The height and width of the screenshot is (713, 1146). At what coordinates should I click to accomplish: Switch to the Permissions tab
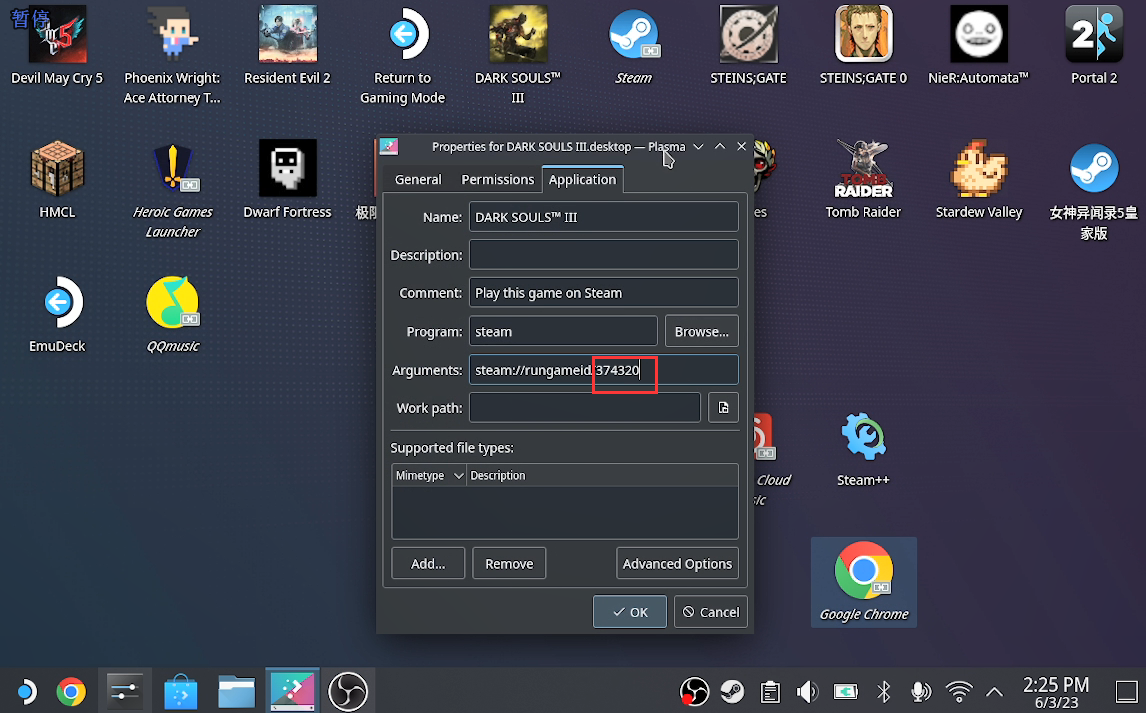click(x=498, y=180)
